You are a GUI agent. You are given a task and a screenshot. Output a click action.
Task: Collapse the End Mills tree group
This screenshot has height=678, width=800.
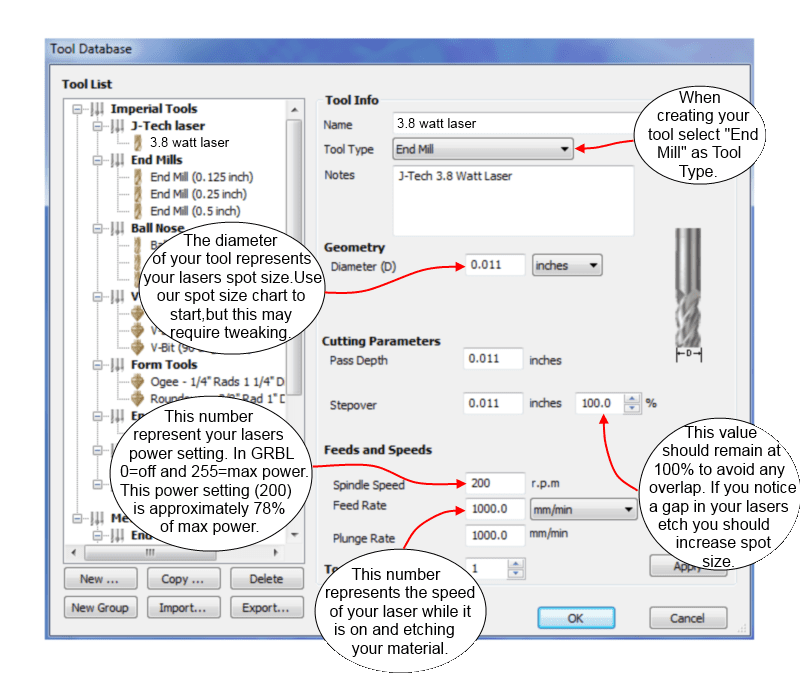98,160
